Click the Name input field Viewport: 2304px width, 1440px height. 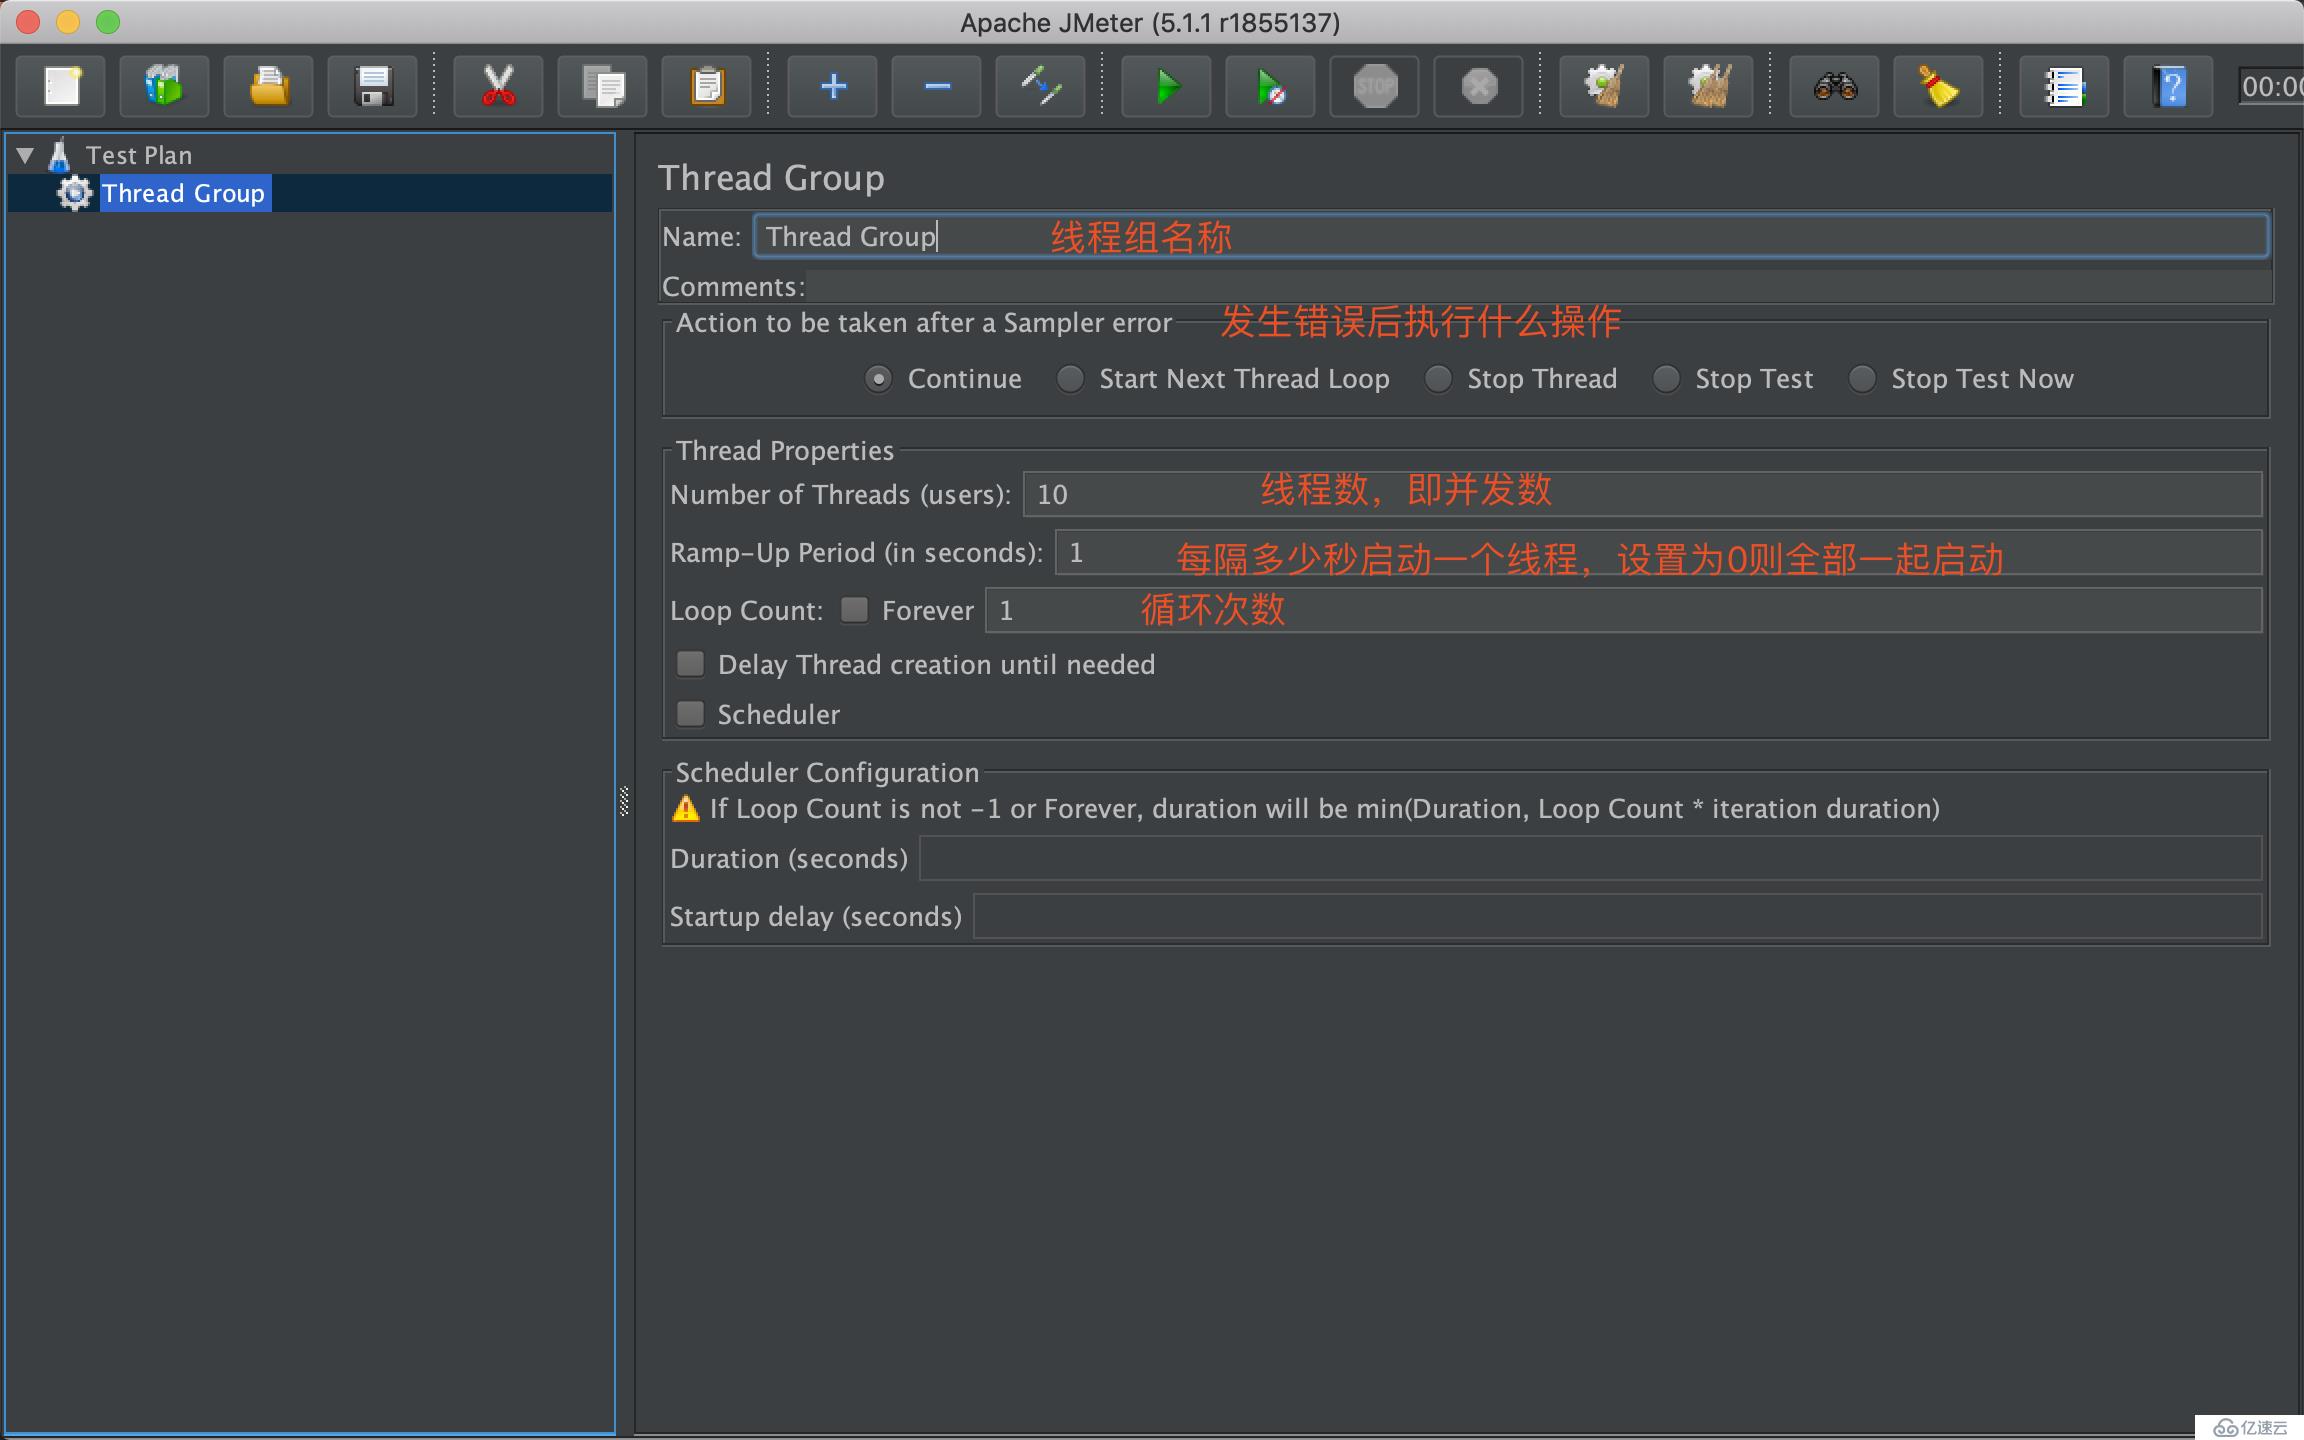(x=1511, y=236)
